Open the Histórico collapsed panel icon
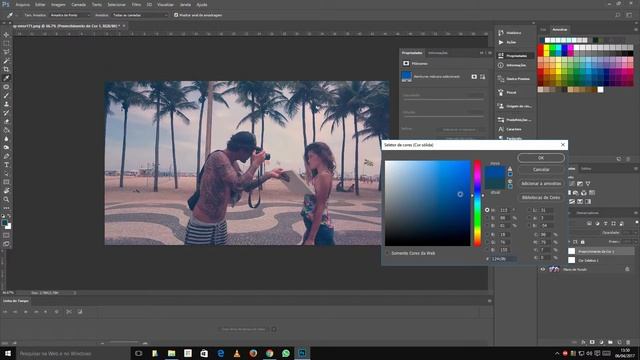 [x=501, y=33]
